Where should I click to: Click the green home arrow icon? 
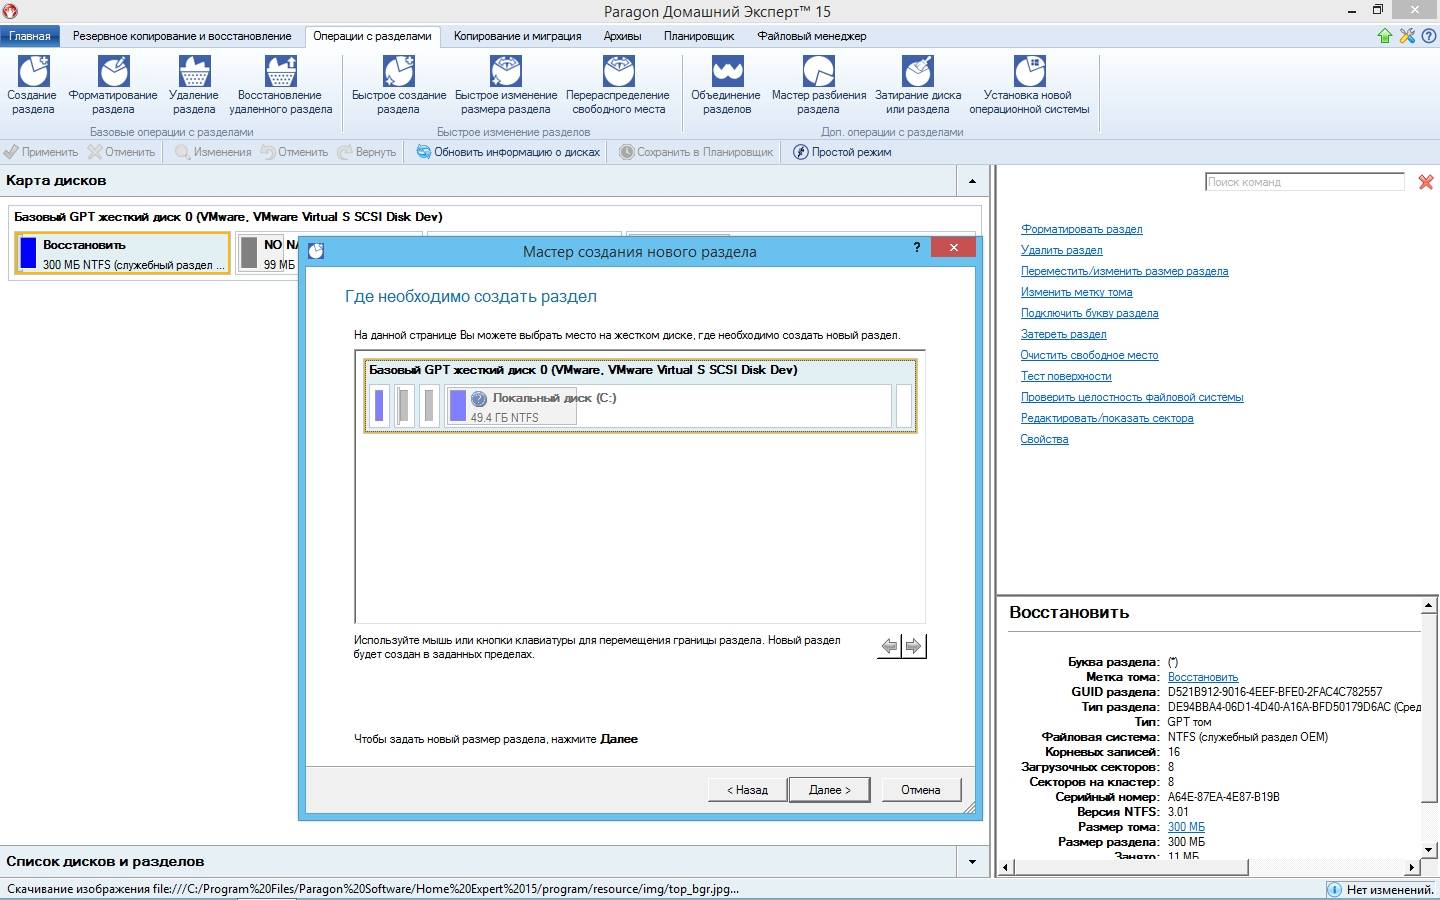pyautogui.click(x=1385, y=36)
